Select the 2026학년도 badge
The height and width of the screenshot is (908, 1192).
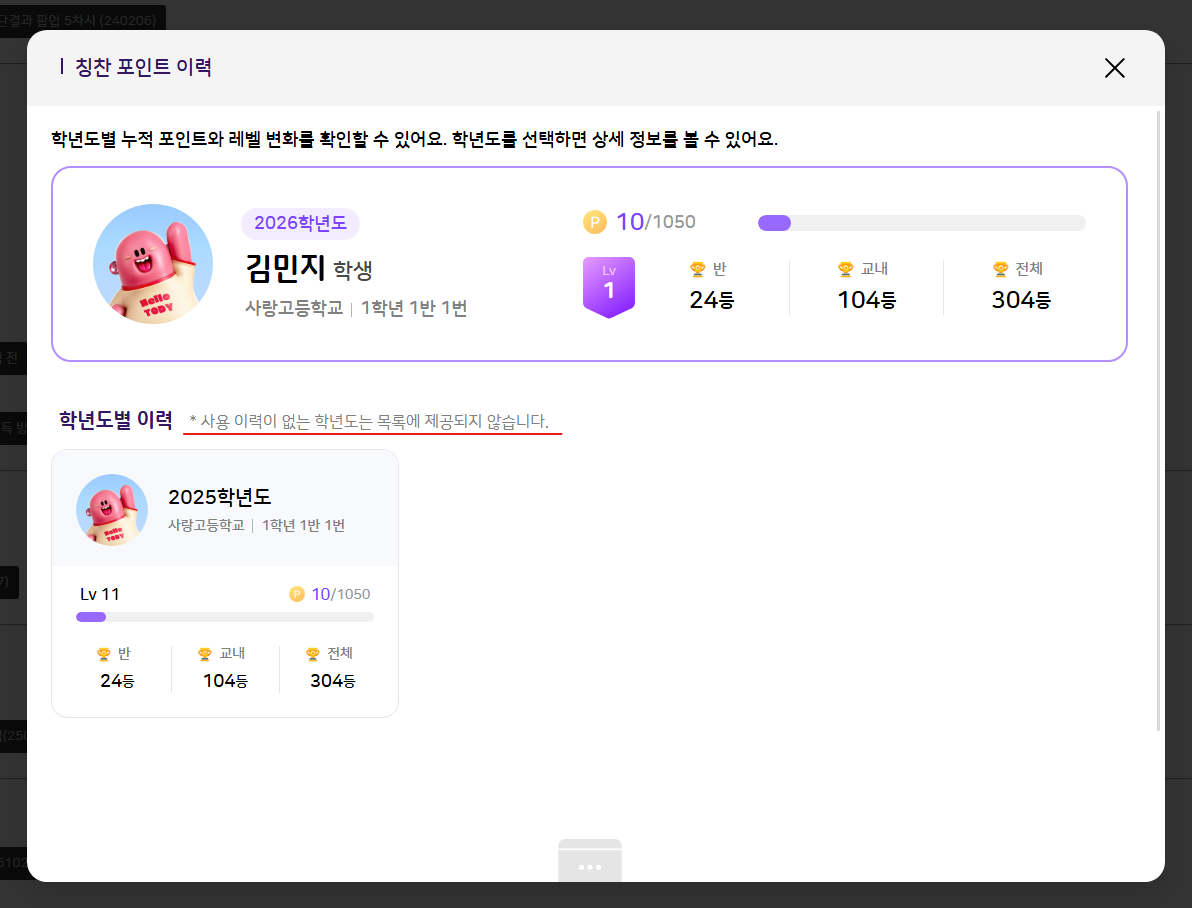[300, 223]
